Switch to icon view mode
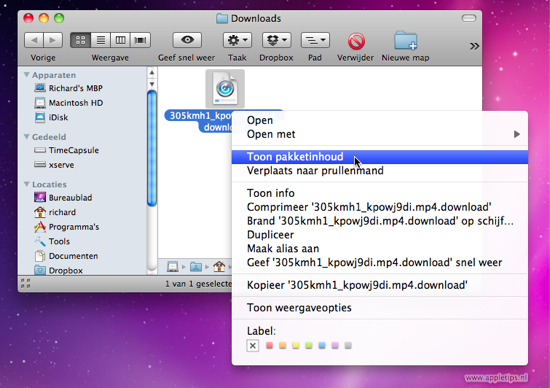The height and width of the screenshot is (388, 550). (x=80, y=40)
